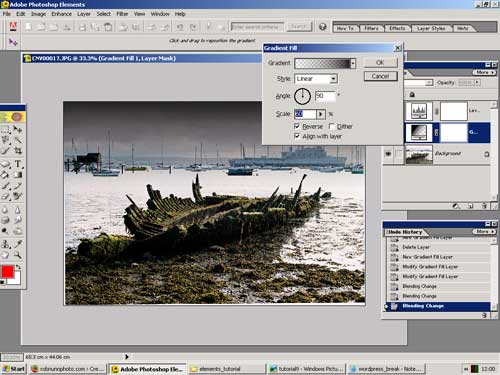This screenshot has width=500, height=375.
Task: Select the Brush tool
Action: tap(5, 186)
